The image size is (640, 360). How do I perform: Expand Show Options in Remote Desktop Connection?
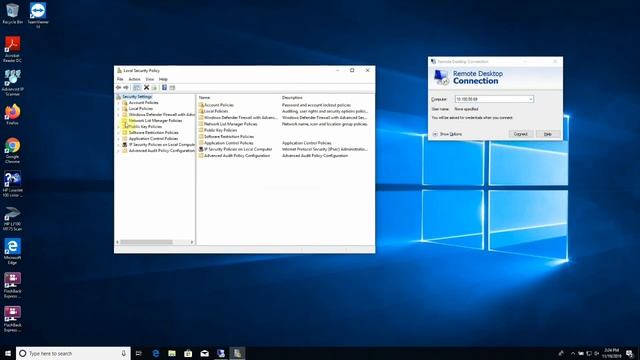(447, 134)
